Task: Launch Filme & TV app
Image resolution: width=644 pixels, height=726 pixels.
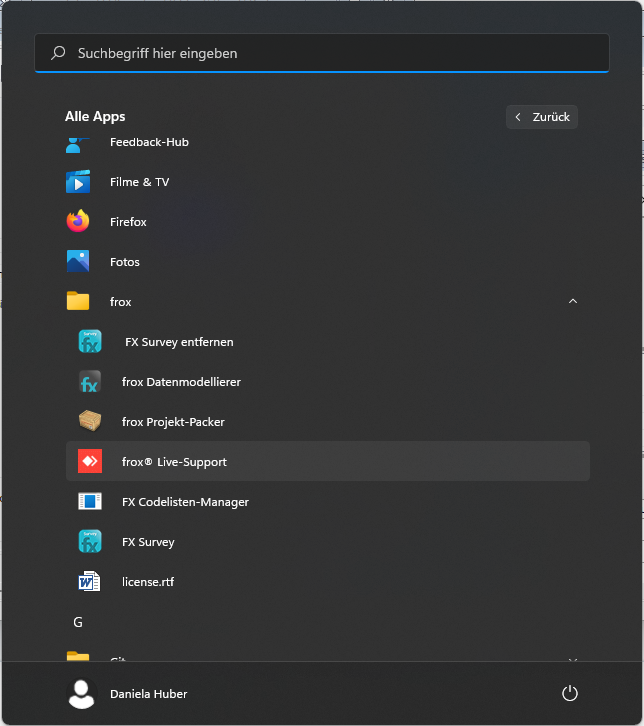Action: 139,182
